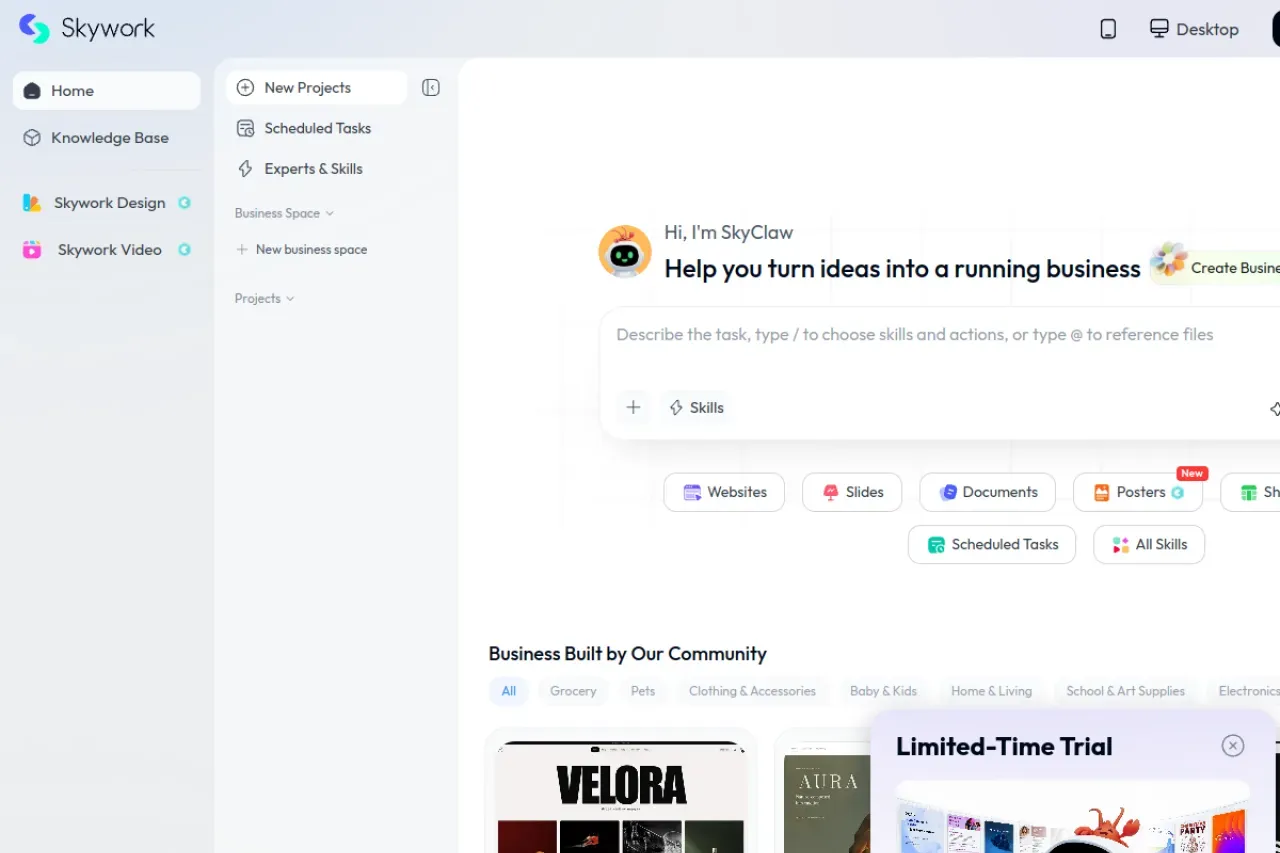Viewport: 1280px width, 853px height.
Task: Open Experts & Skills
Action: pyautogui.click(x=316, y=169)
